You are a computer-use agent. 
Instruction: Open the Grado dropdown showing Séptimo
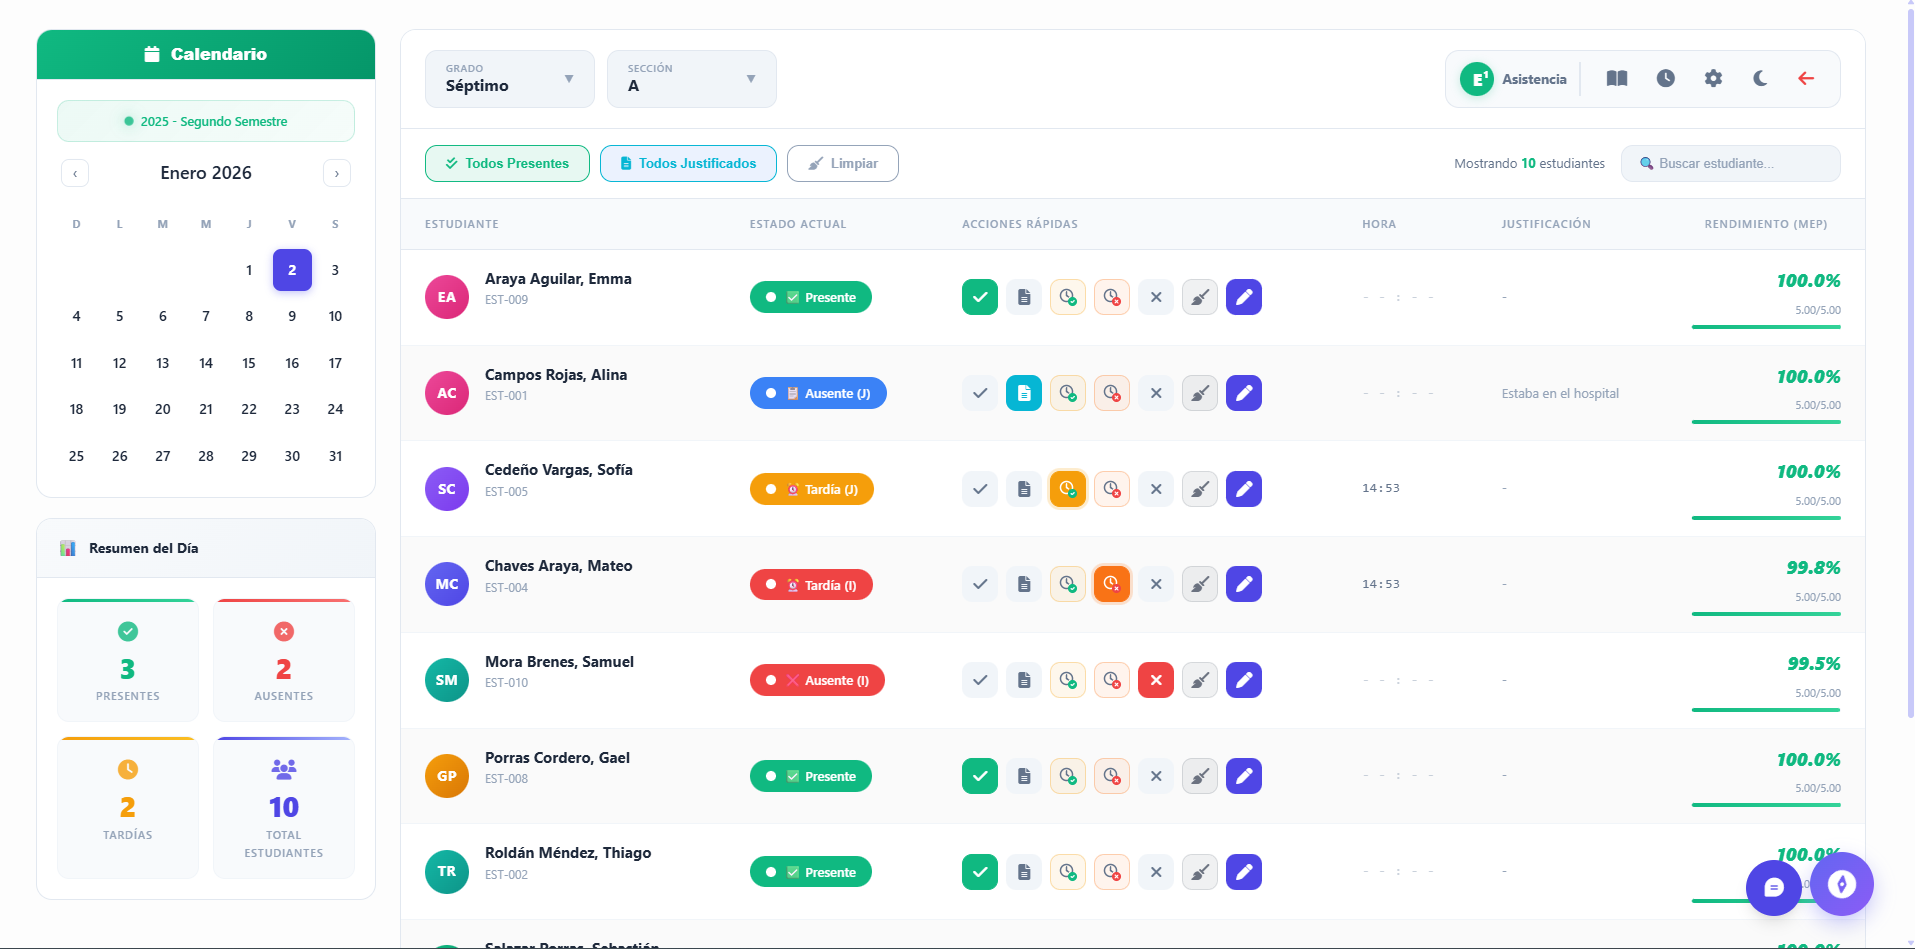(509, 79)
